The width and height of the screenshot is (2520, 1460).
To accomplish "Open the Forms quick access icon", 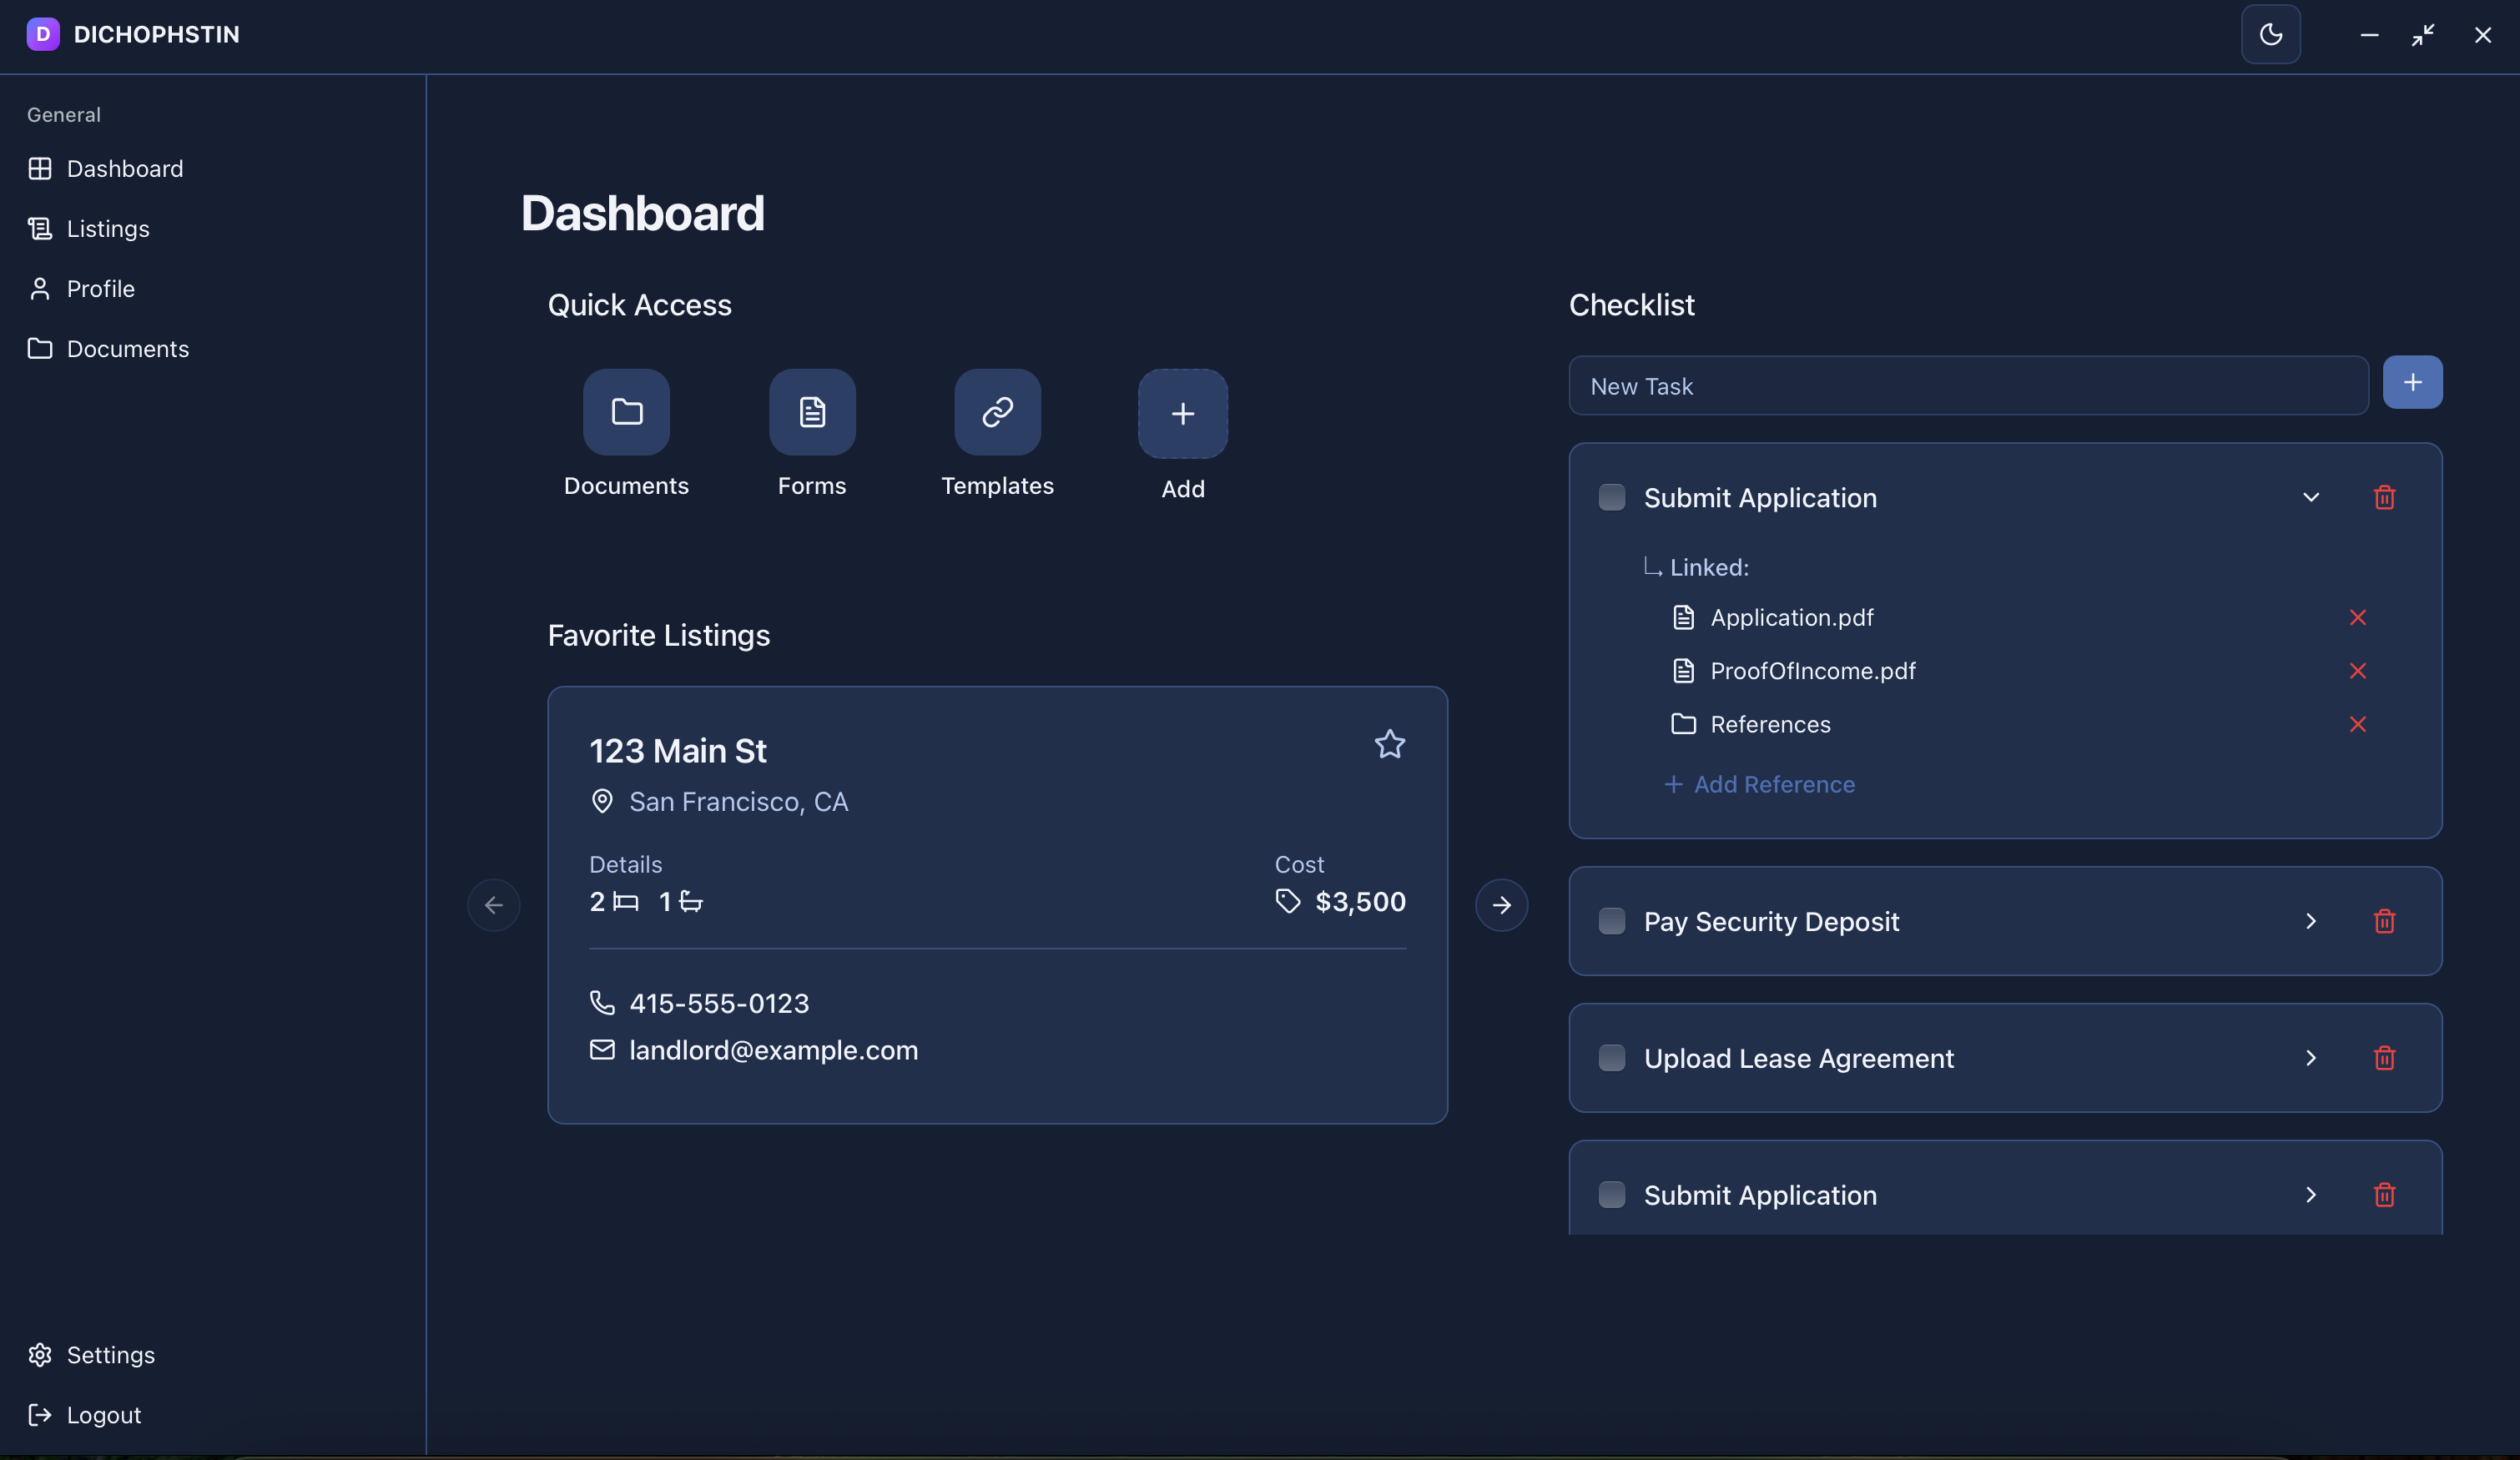I will tap(811, 412).
